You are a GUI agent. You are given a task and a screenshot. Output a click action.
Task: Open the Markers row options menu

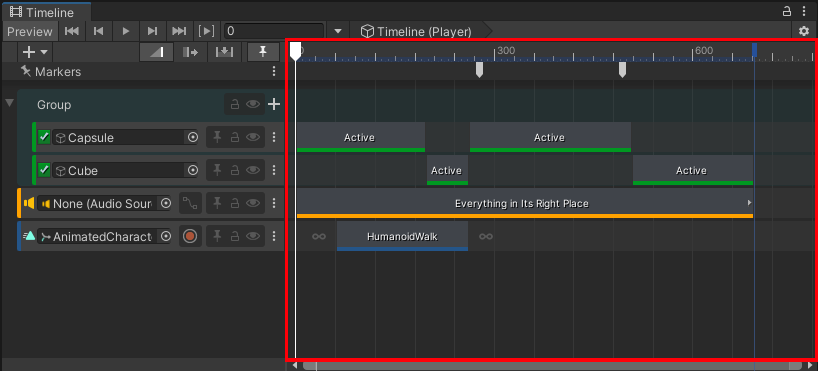point(274,71)
